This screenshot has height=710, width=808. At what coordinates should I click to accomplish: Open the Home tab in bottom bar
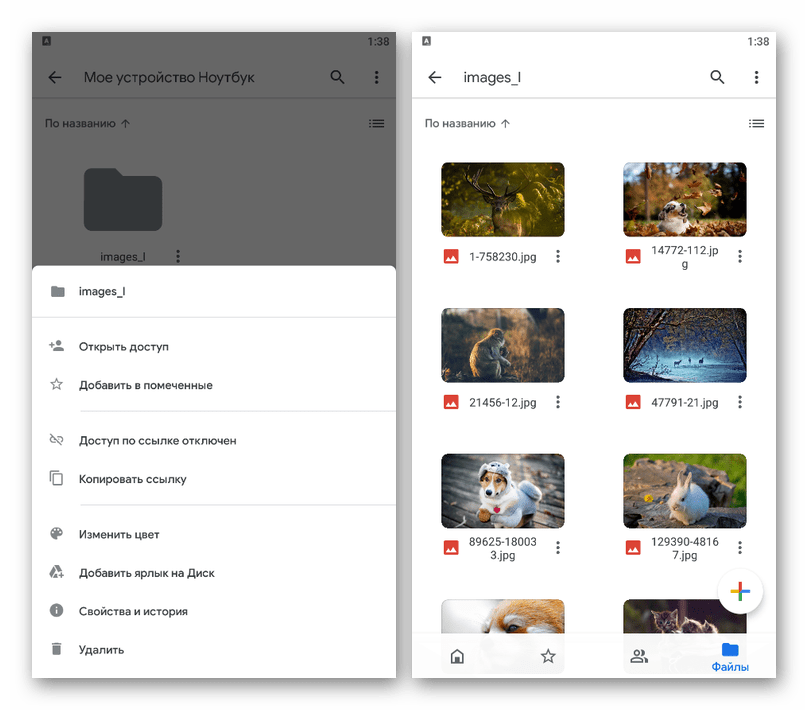click(x=457, y=656)
